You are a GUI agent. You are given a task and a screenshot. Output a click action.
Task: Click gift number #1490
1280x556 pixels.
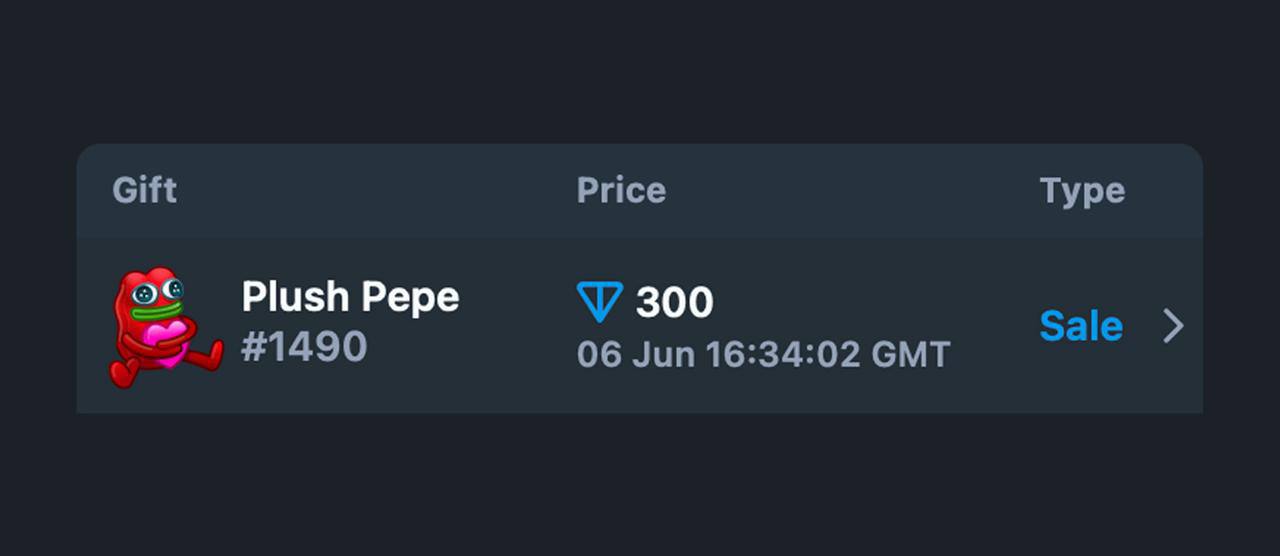[x=304, y=347]
